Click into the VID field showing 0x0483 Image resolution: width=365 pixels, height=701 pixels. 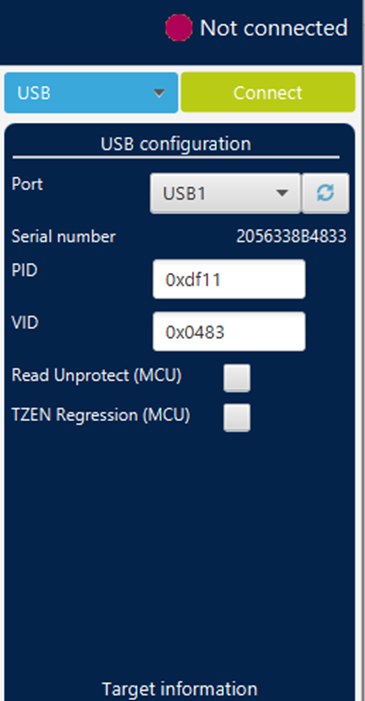point(229,331)
